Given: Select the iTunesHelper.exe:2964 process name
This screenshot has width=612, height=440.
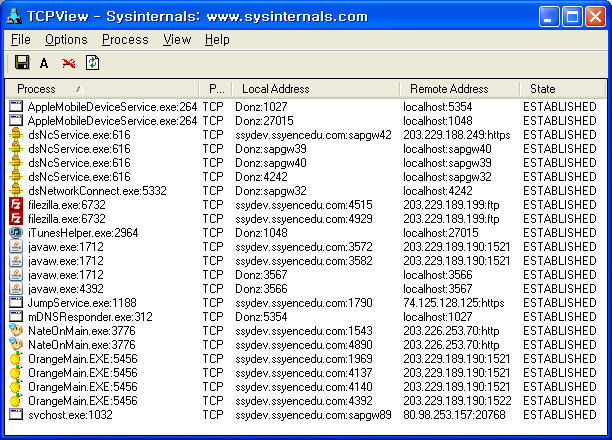Looking at the screenshot, I should coord(83,233).
